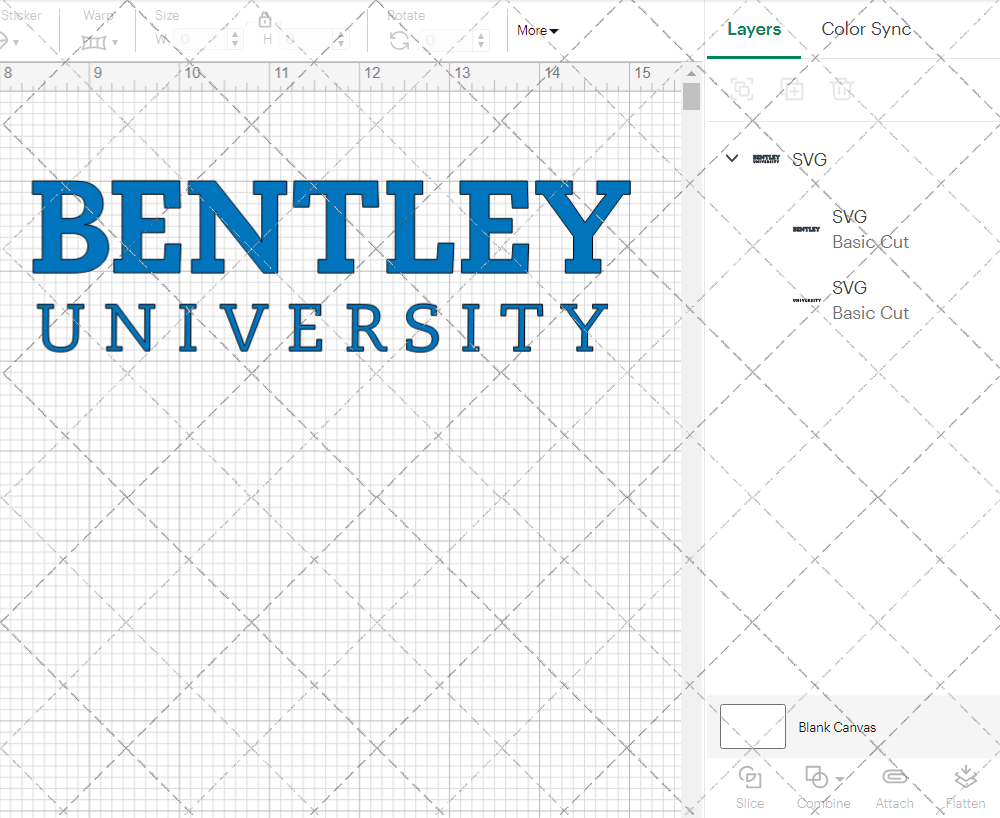Click the canvas vertical scrollbar
The image size is (1000, 818).
click(690, 95)
